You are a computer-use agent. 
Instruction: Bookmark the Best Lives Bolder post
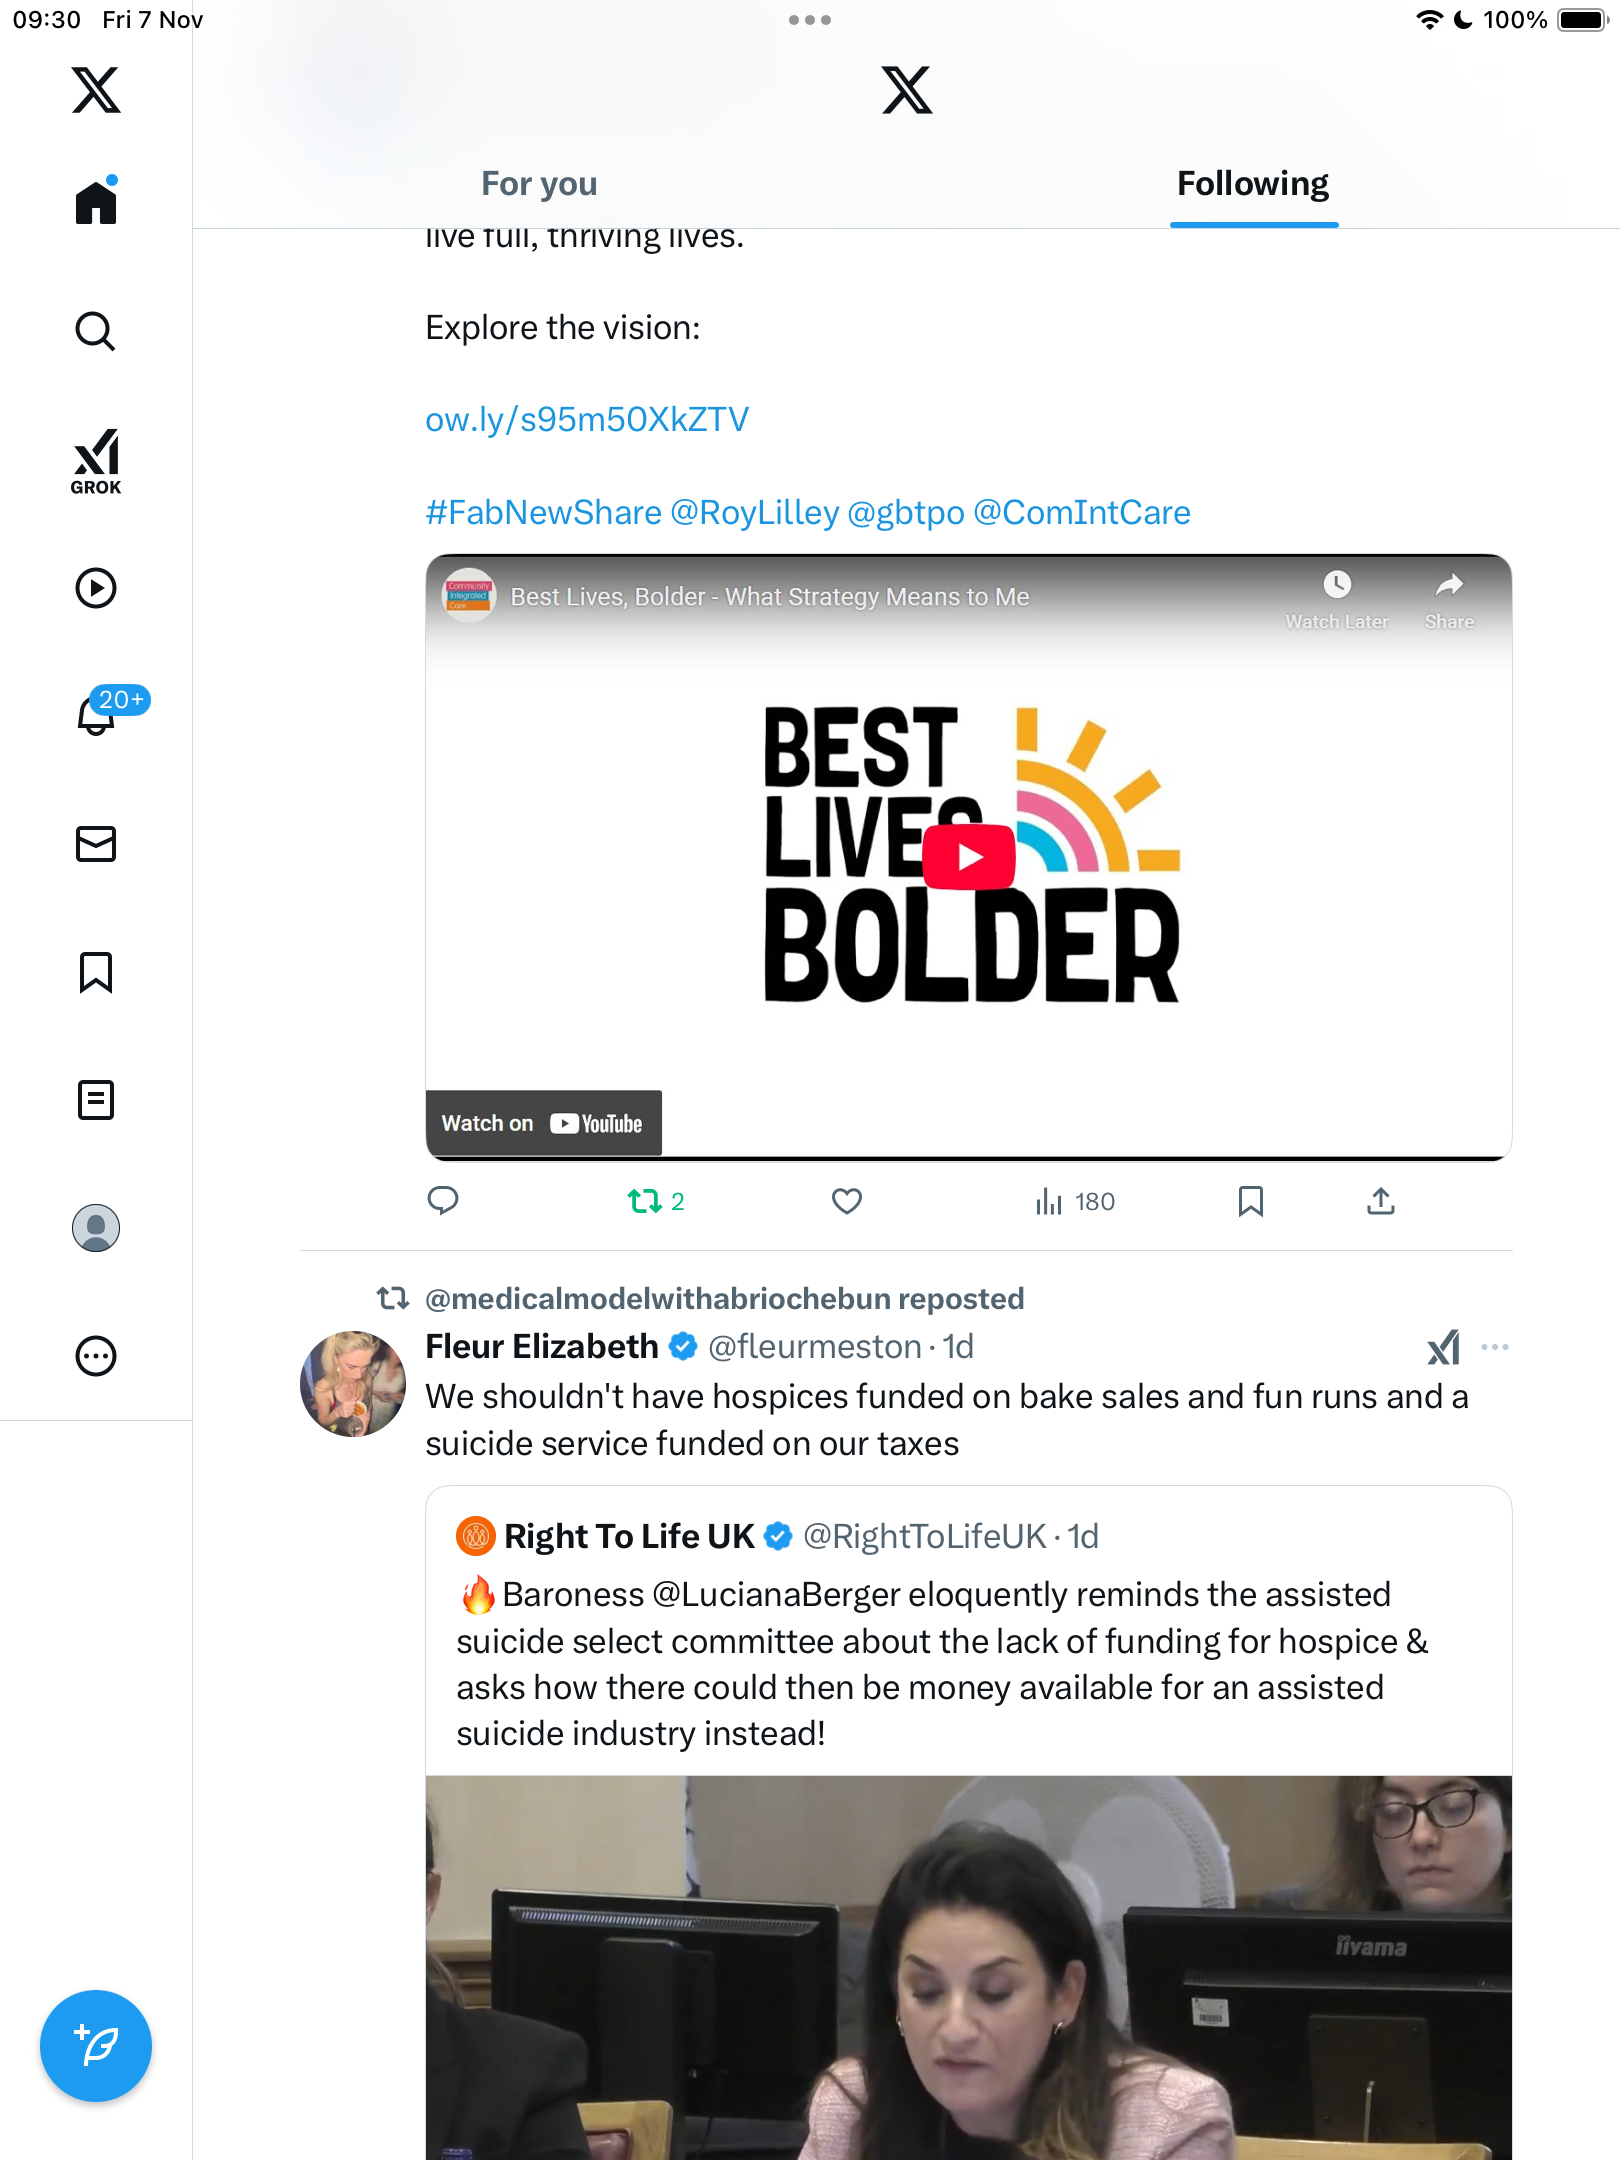(1250, 1201)
